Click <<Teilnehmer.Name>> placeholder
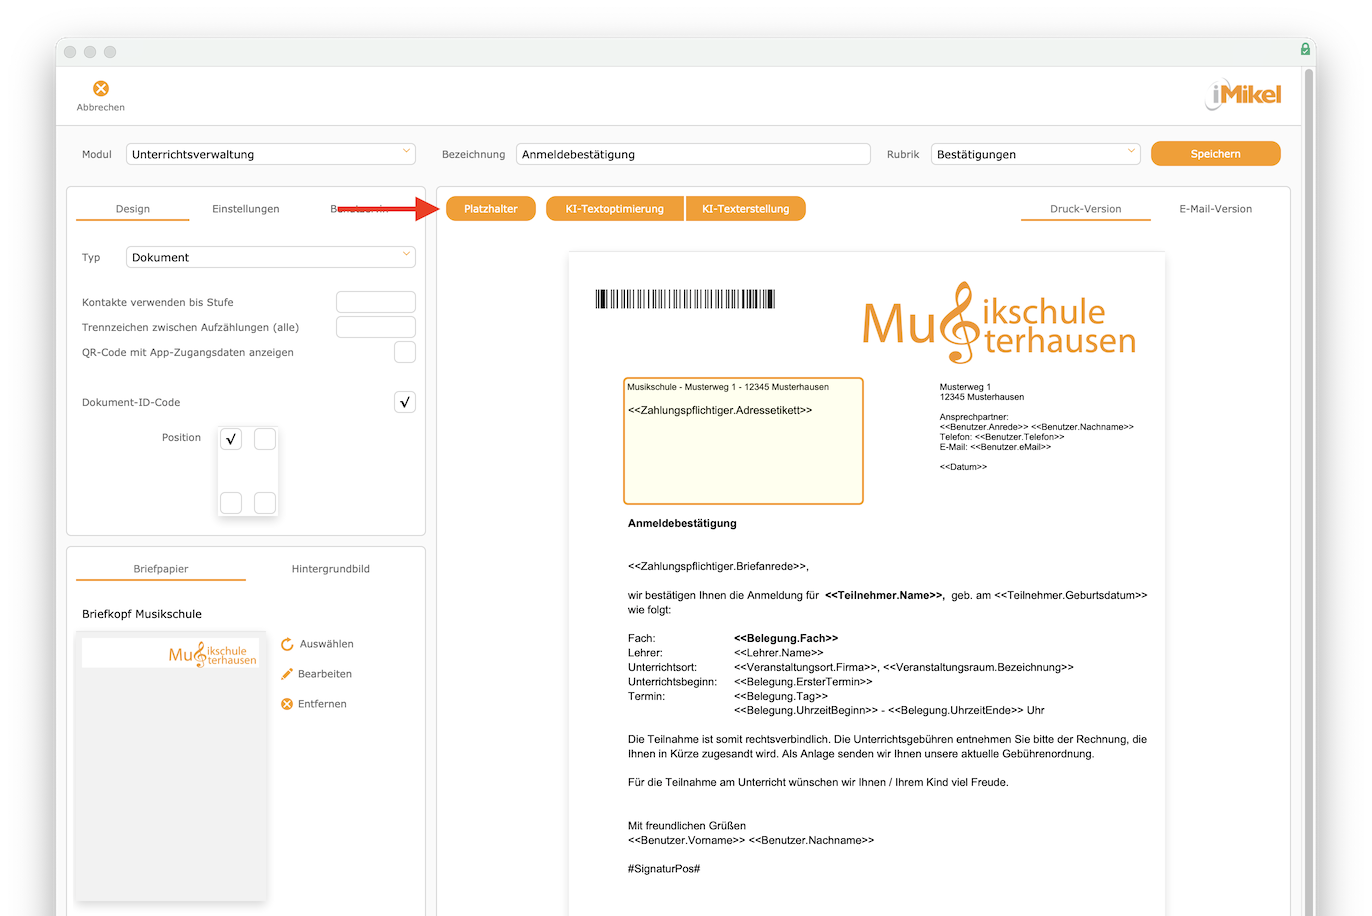The image size is (1372, 916). pos(884,595)
